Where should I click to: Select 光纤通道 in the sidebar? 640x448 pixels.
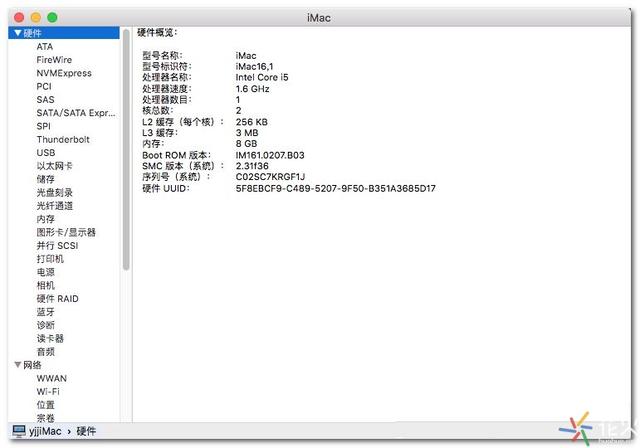click(x=54, y=206)
